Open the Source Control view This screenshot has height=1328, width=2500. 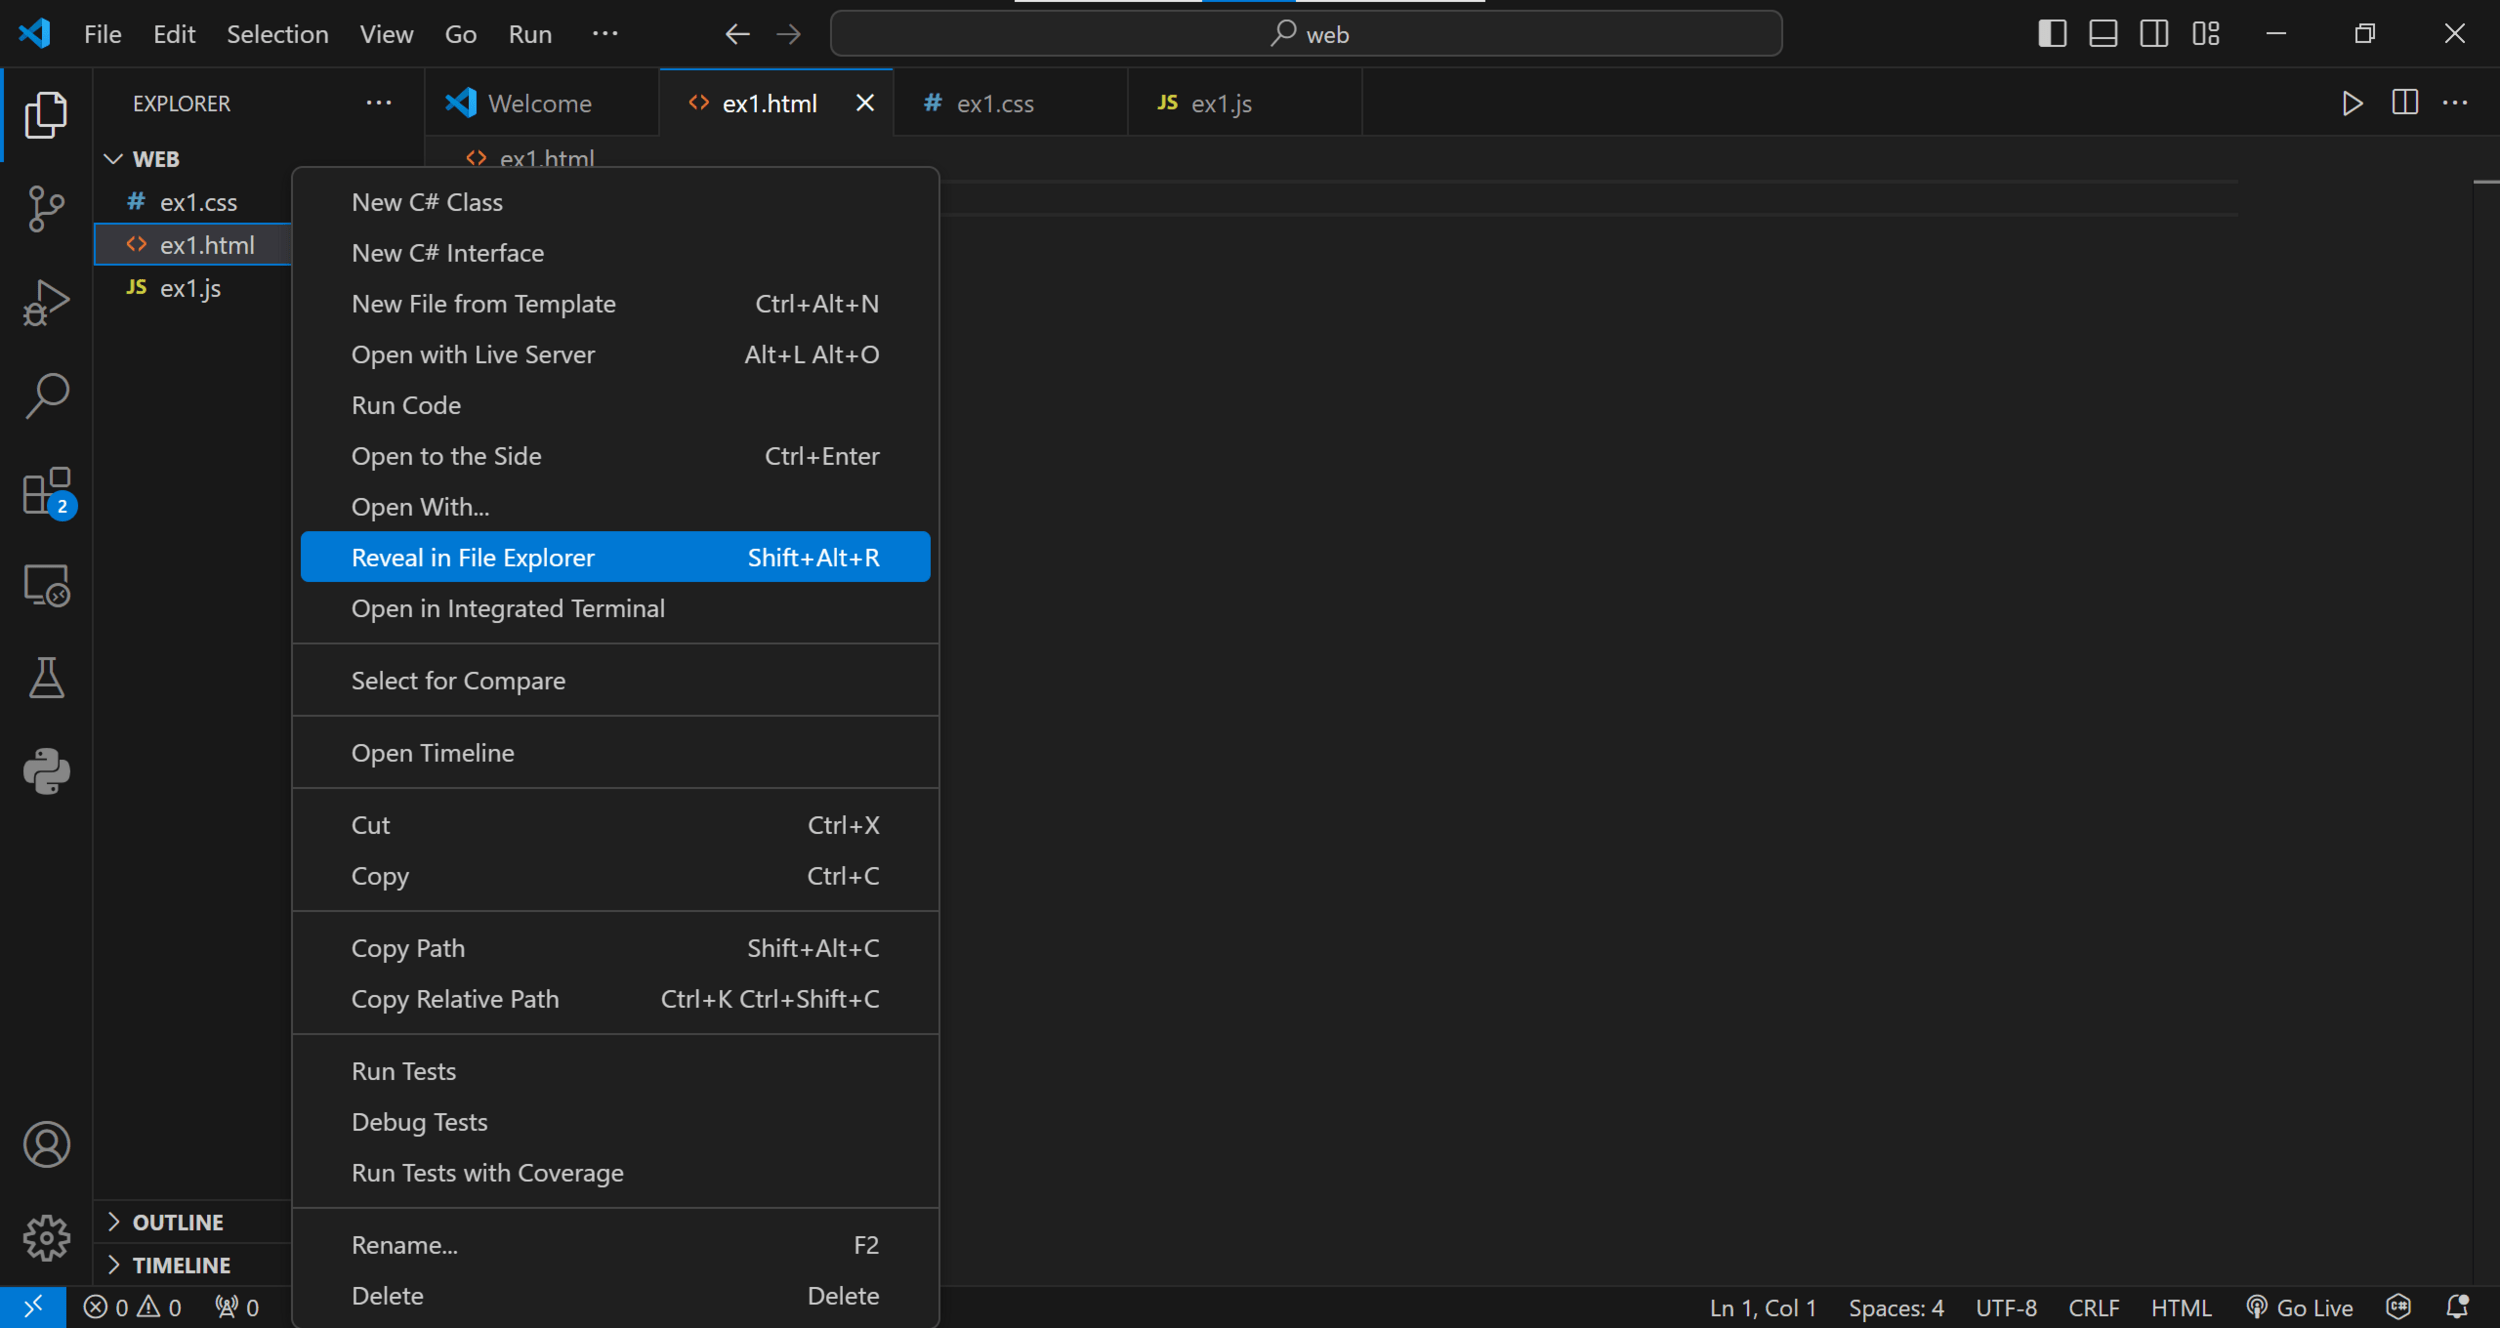(46, 208)
